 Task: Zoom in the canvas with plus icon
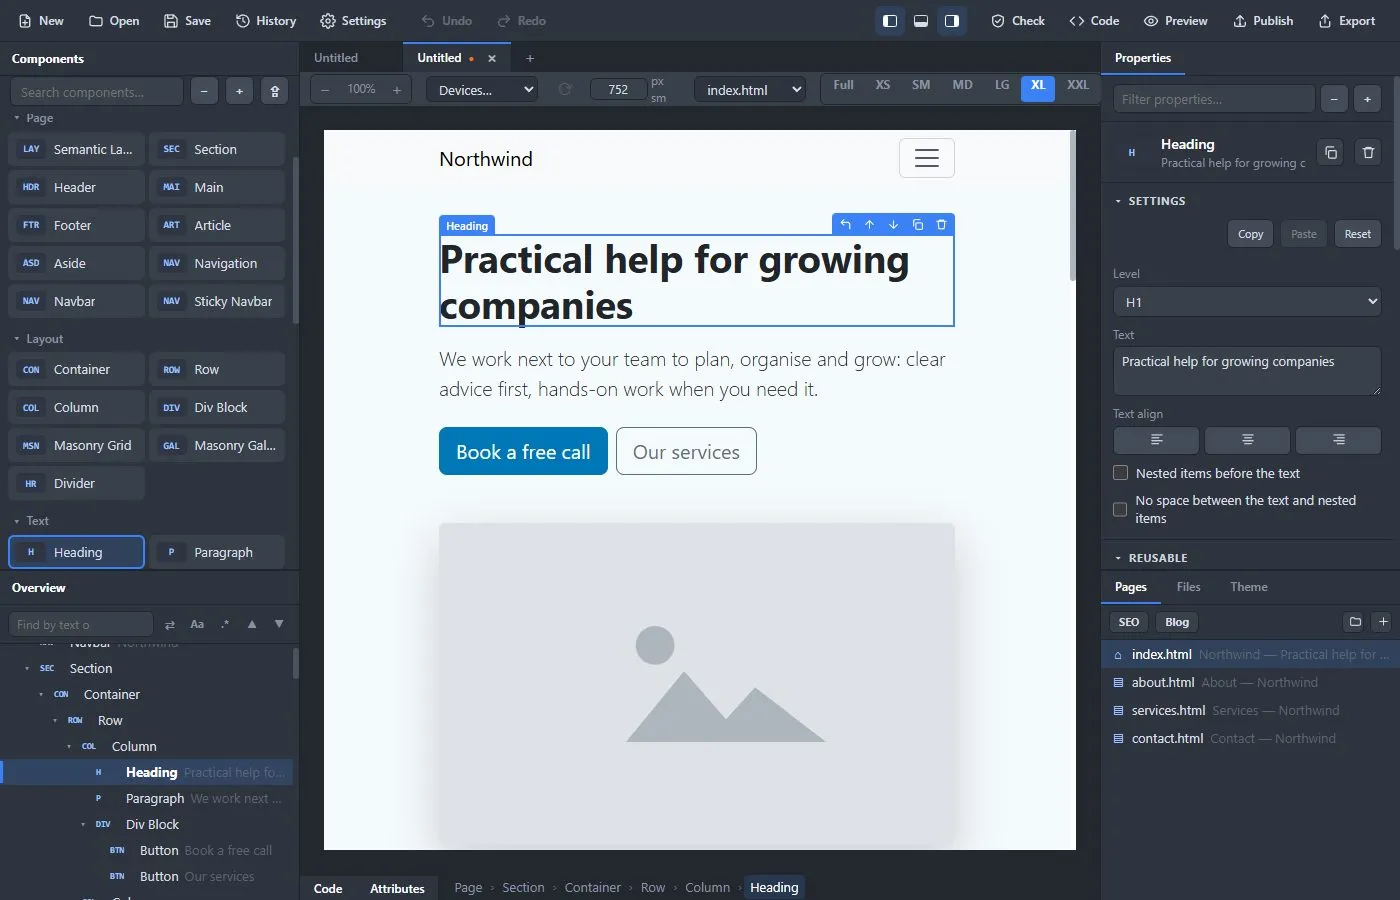(397, 90)
